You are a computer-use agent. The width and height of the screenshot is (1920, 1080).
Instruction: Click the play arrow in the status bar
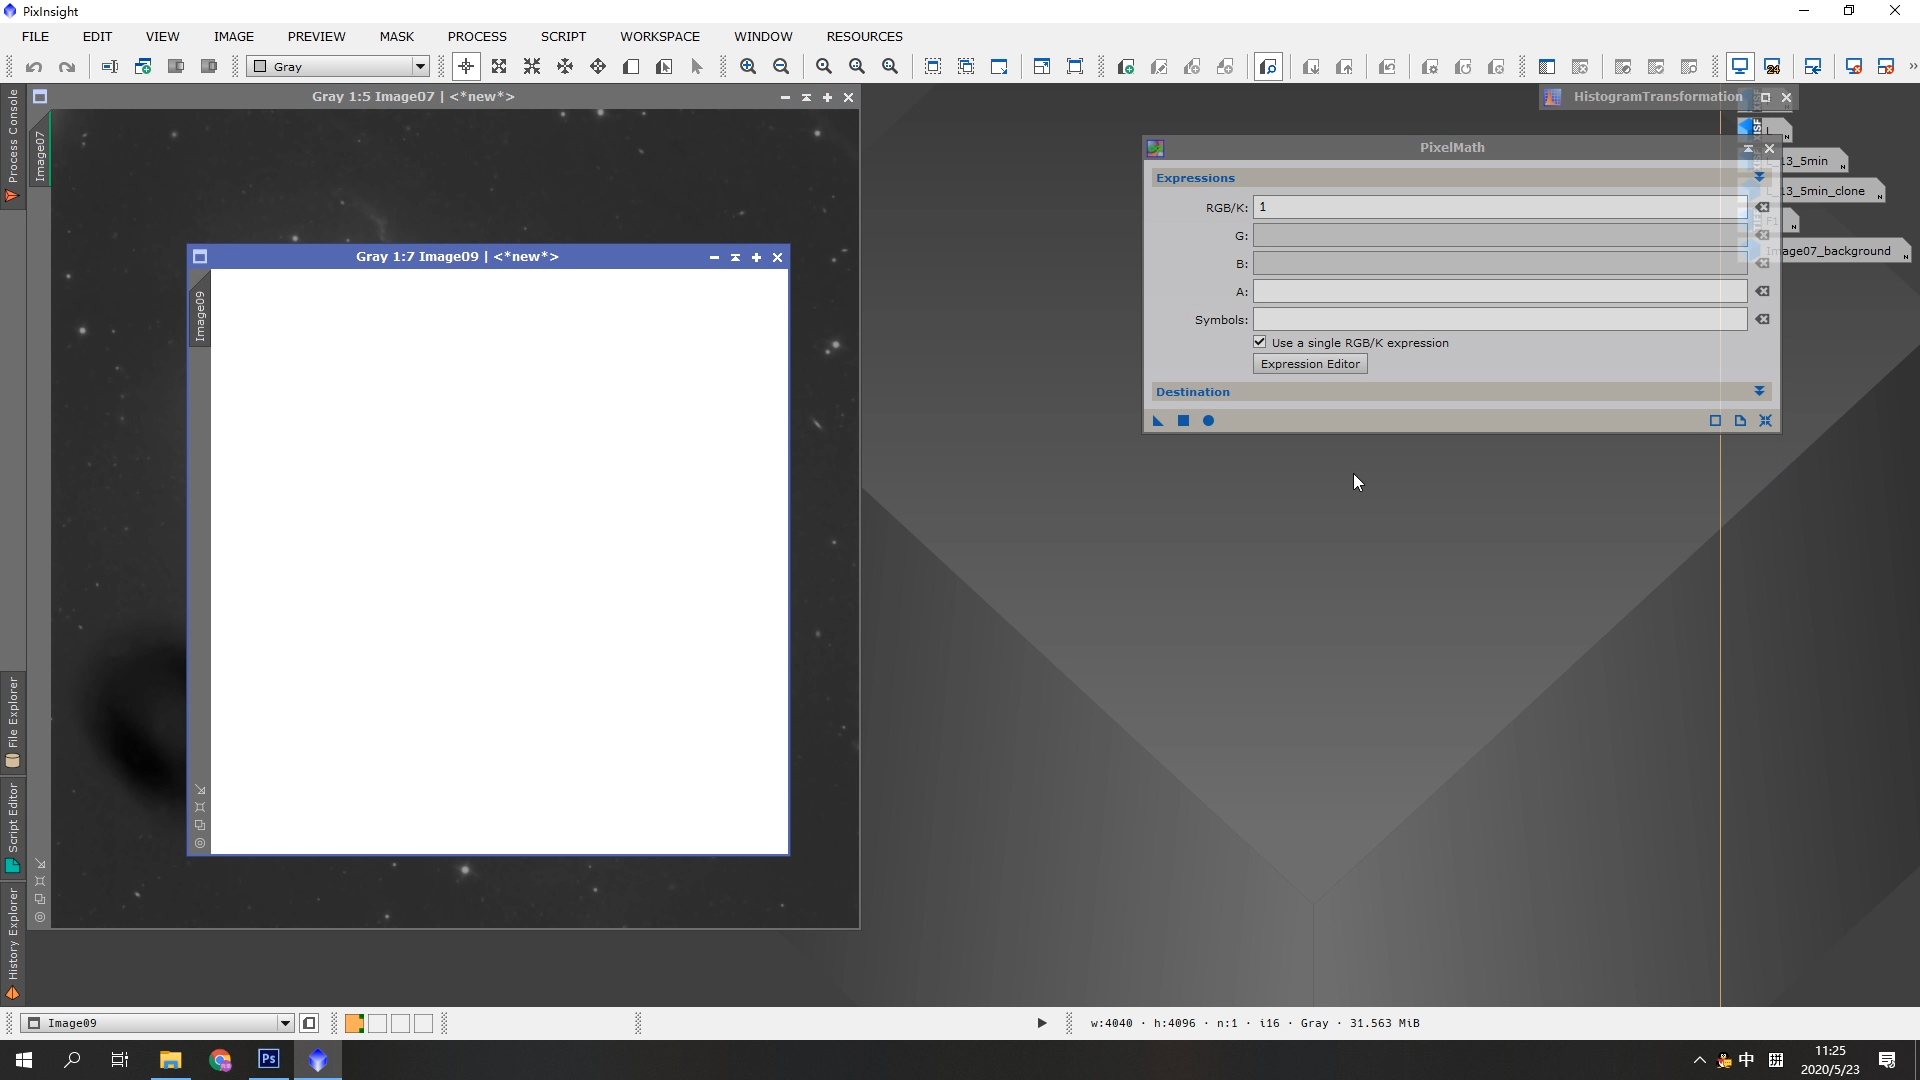click(1041, 1023)
